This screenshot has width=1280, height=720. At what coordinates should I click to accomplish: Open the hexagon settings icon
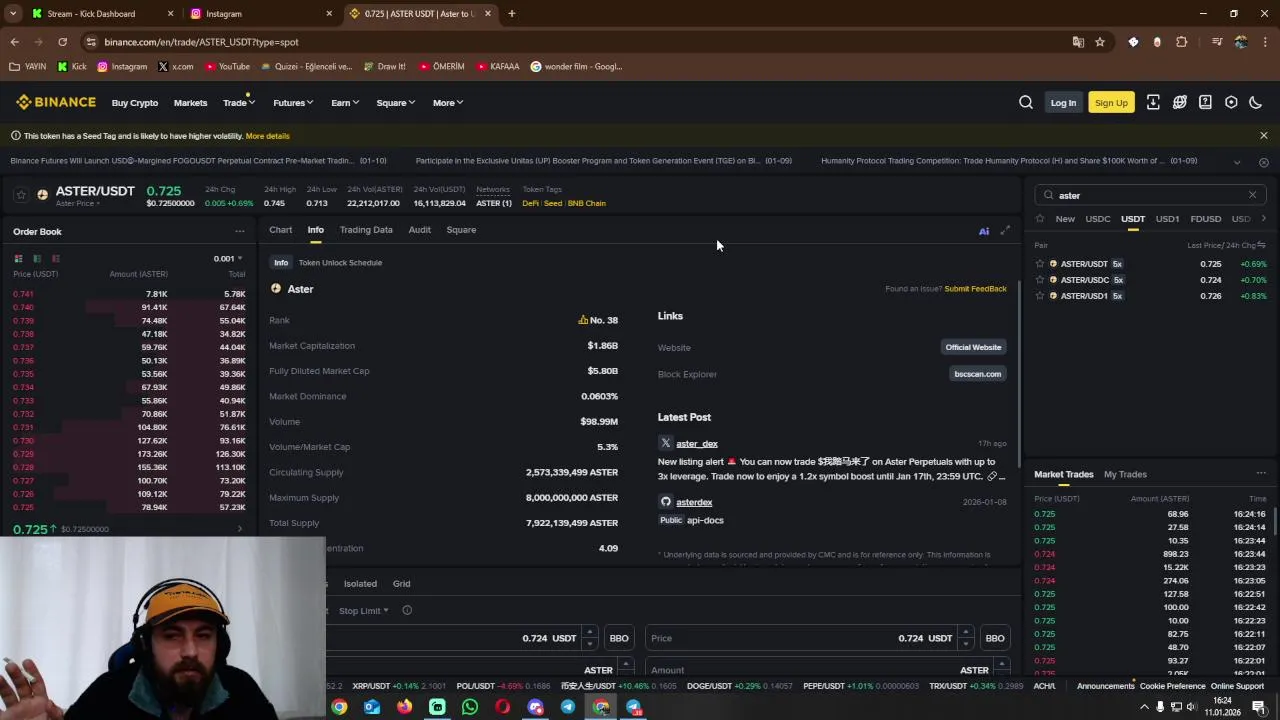pyautogui.click(x=1231, y=102)
